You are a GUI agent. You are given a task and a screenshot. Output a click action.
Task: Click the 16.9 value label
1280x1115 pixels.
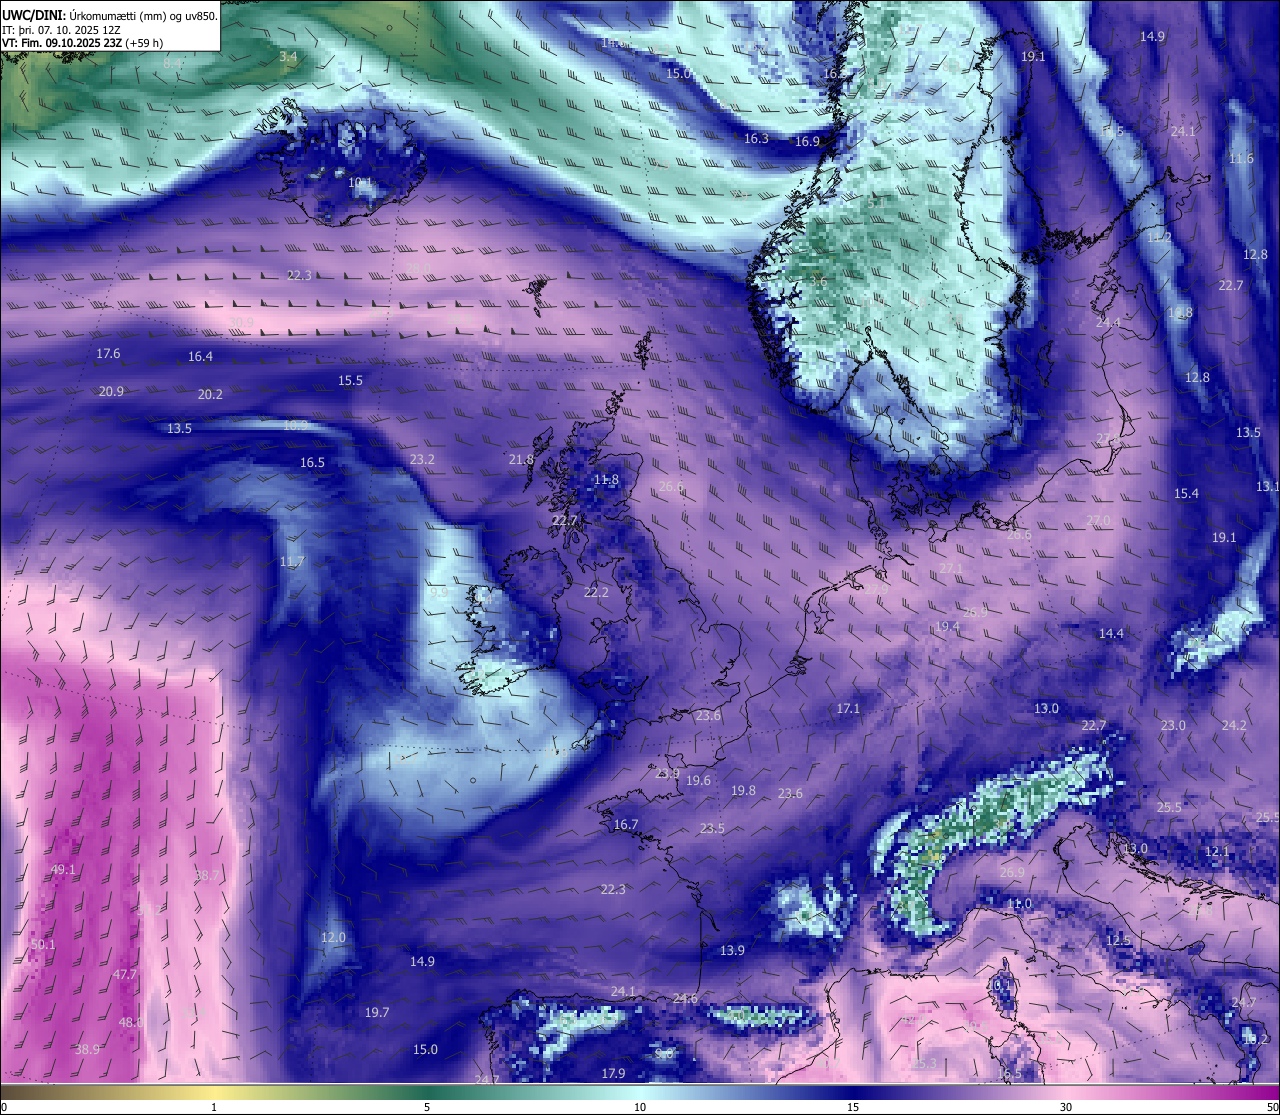click(x=807, y=142)
